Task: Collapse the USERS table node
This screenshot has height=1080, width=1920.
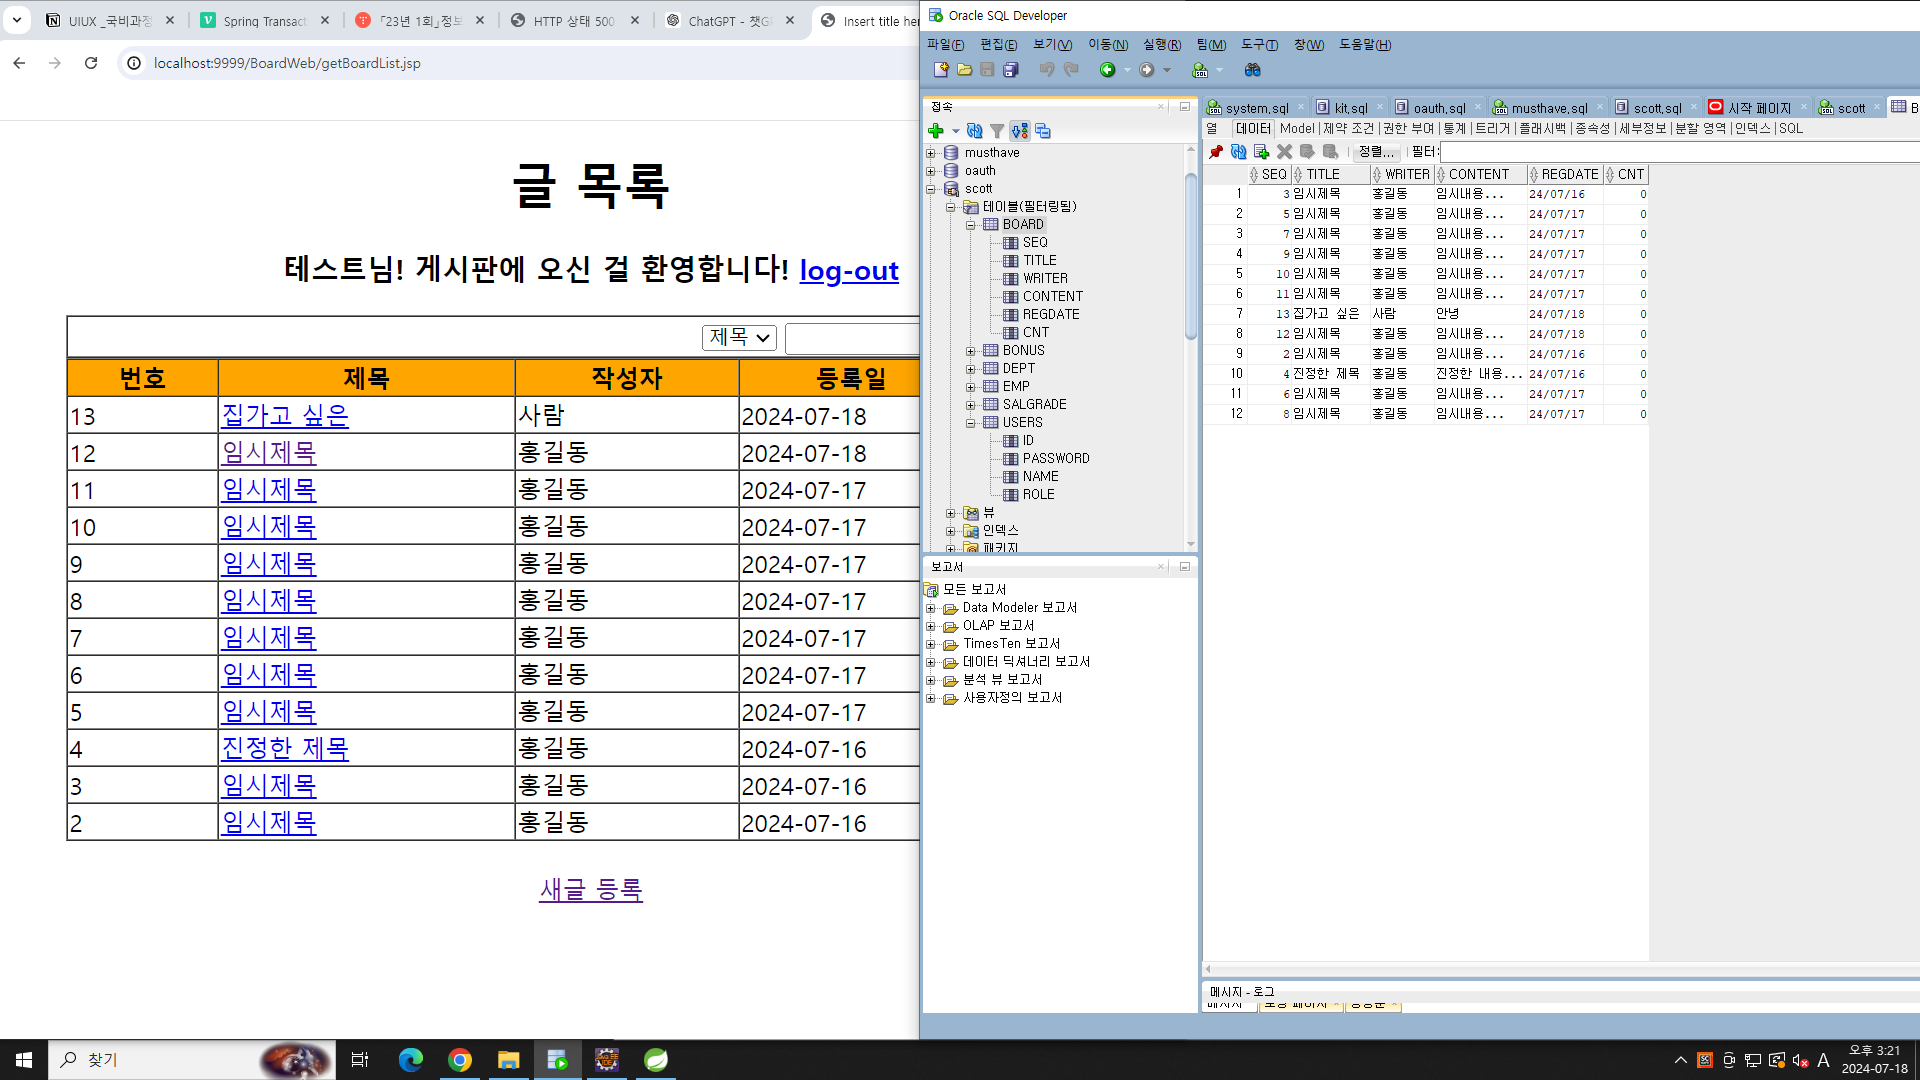Action: [x=970, y=423]
